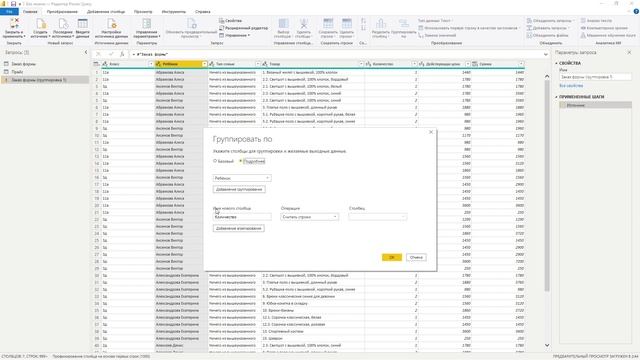This screenshot has width=640, height=360.
Task: Click the Cancel (Отмена) button
Action: [416, 257]
